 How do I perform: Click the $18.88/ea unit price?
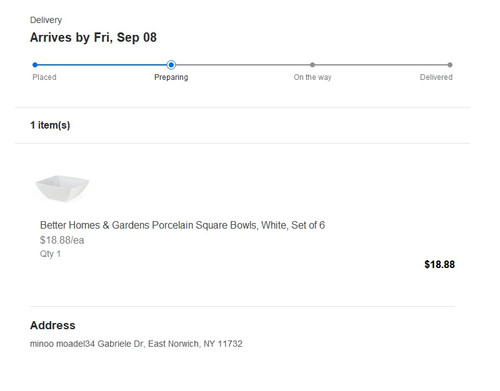click(x=62, y=240)
